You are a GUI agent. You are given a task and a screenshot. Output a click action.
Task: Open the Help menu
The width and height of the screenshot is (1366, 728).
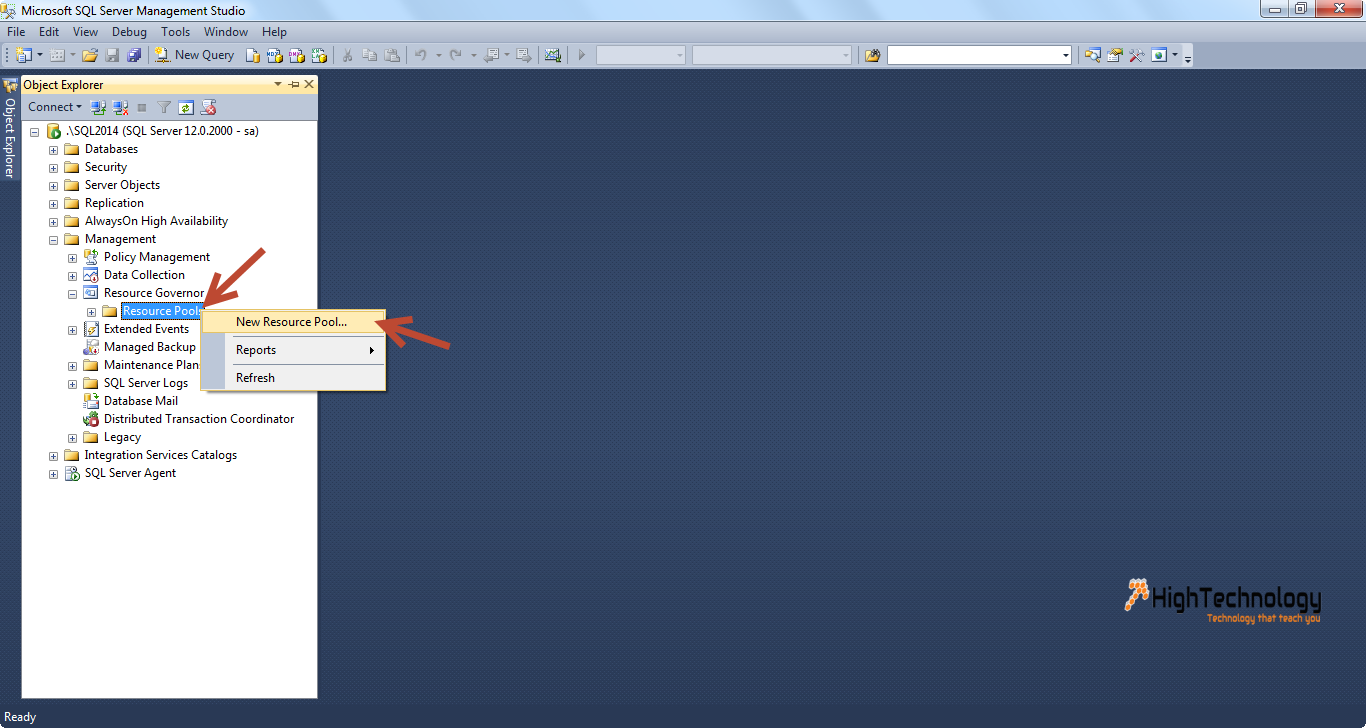coord(274,32)
